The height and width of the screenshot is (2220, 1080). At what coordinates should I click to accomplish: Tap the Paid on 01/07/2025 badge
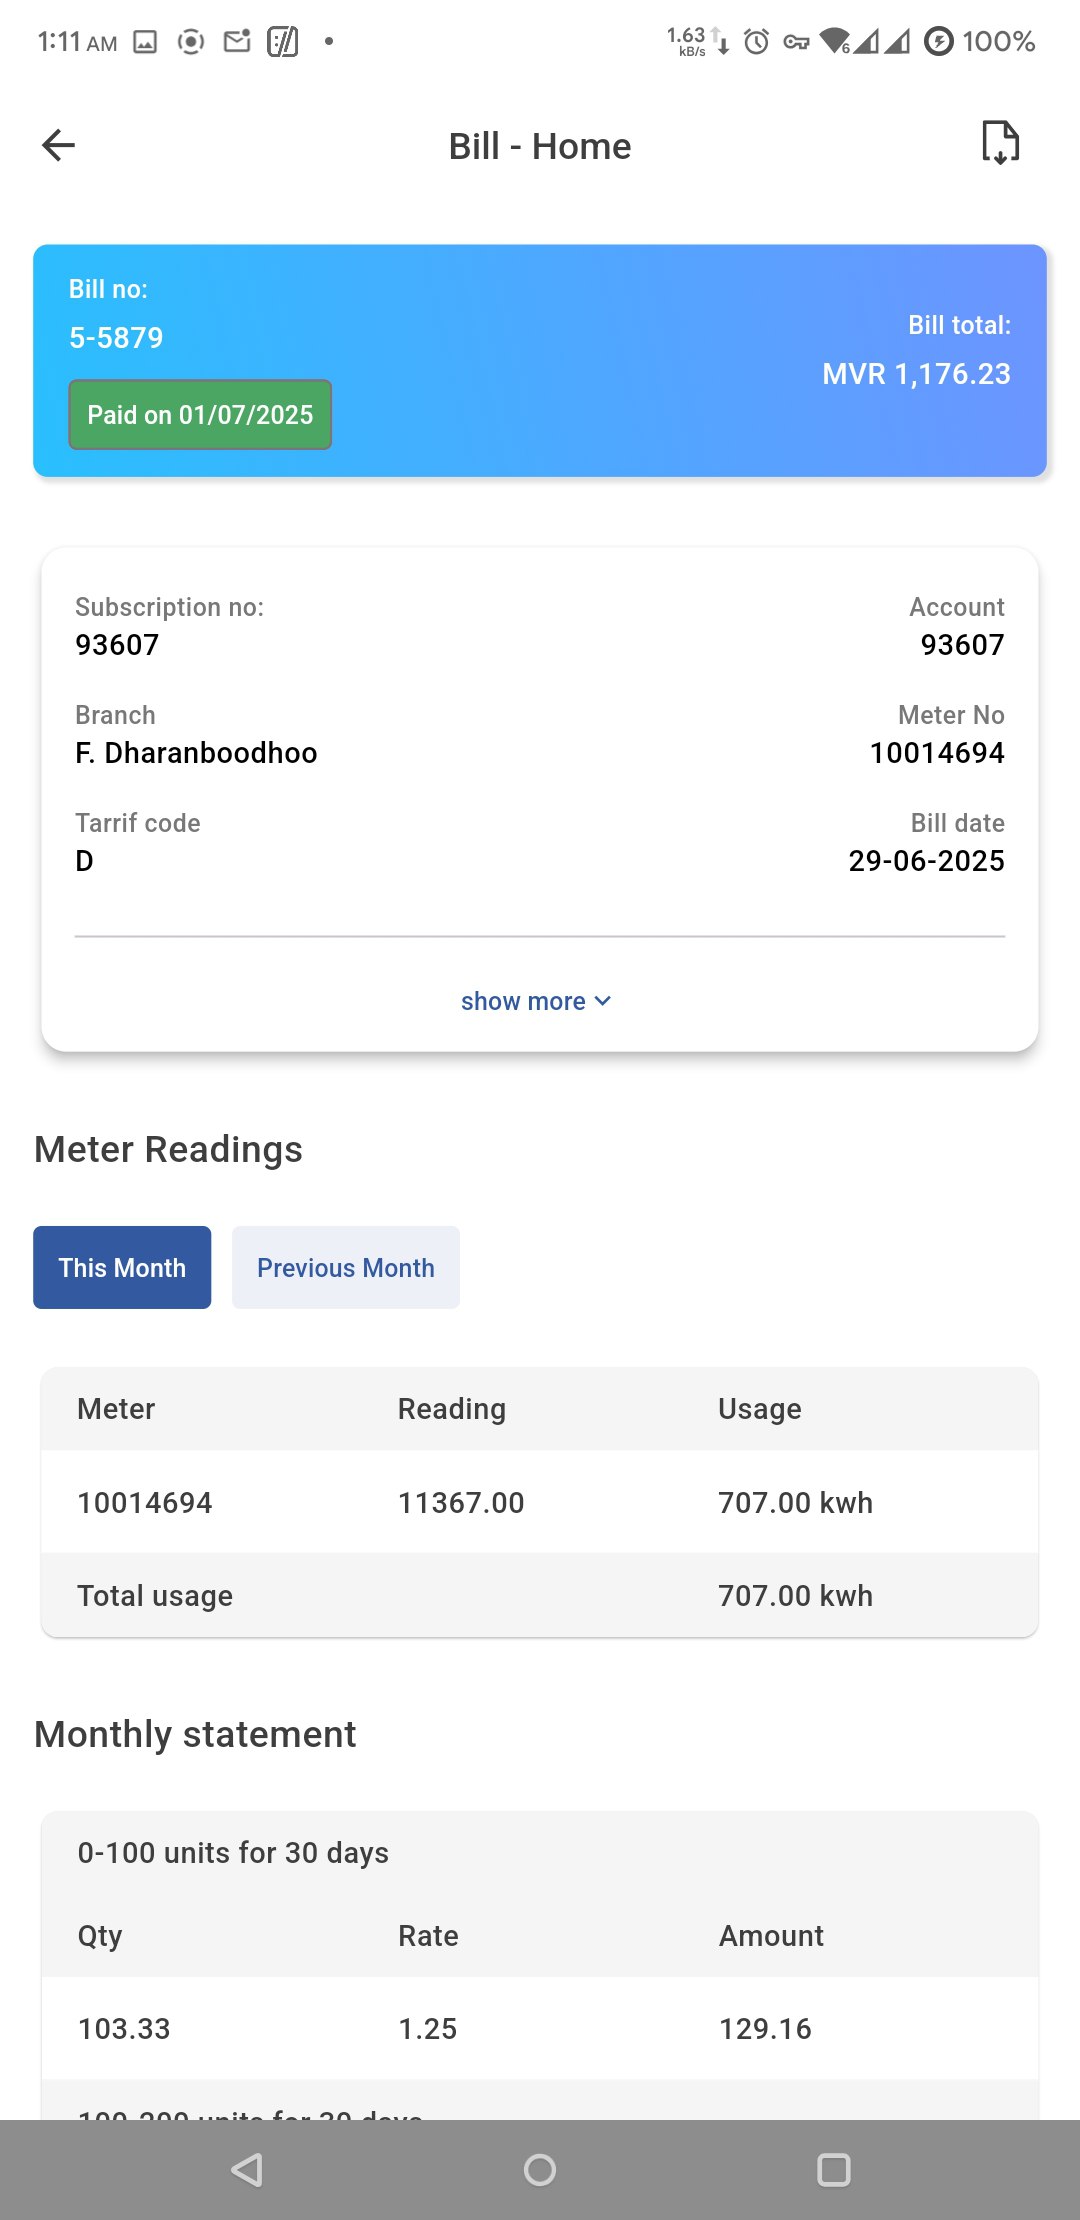pos(200,414)
